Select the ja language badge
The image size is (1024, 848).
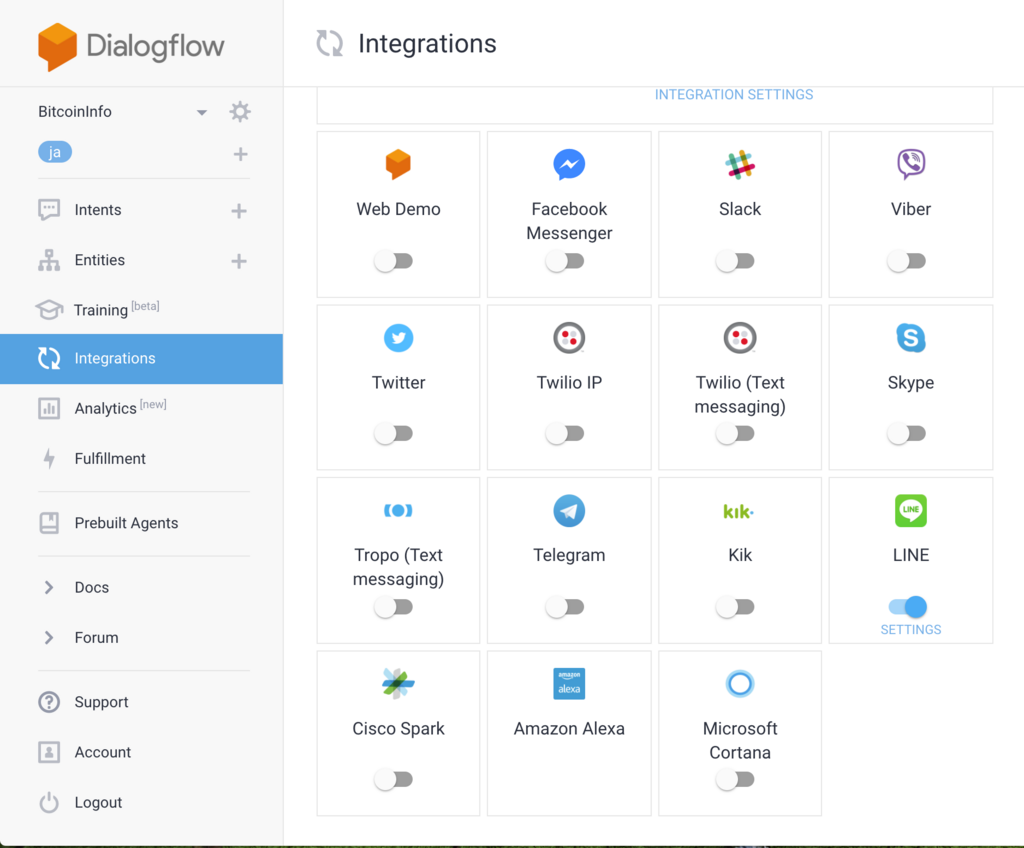(55, 152)
